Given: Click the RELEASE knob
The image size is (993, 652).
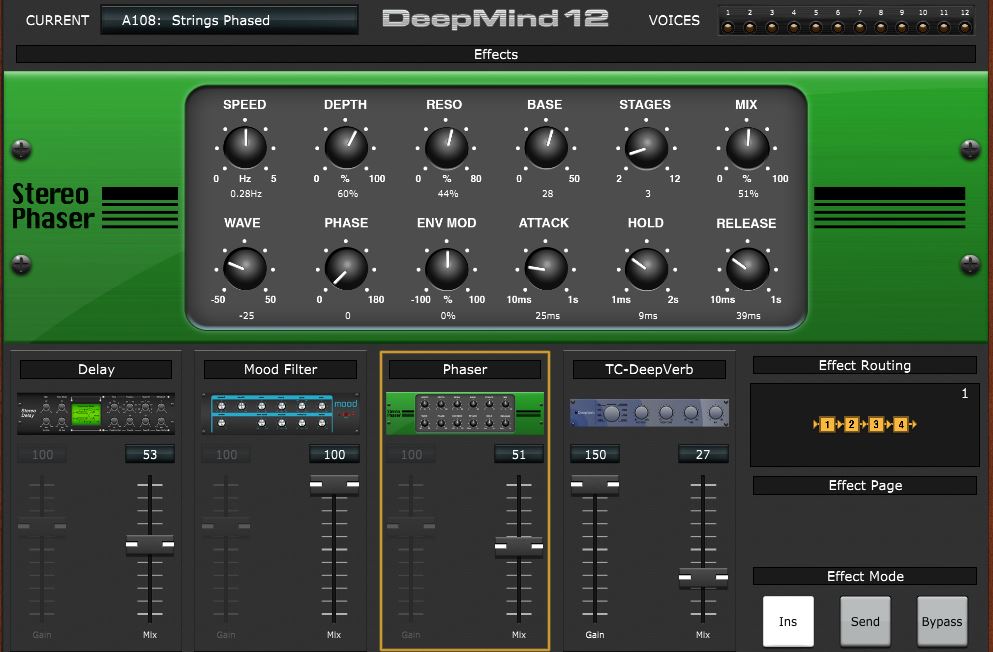Looking at the screenshot, I should [747, 268].
